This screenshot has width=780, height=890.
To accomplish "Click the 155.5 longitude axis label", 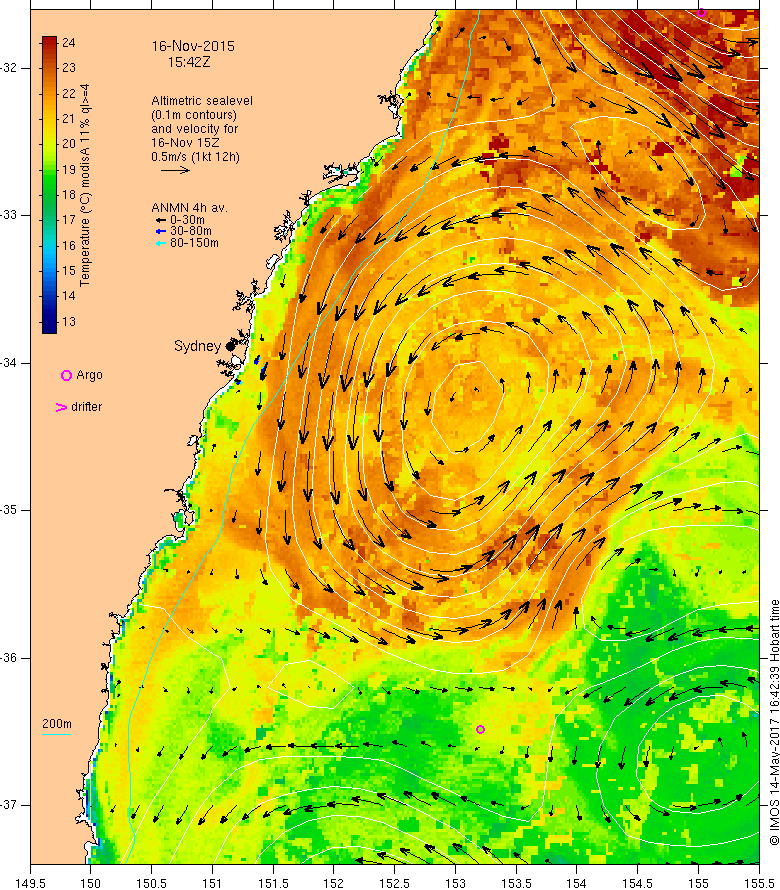I will click(x=759, y=884).
